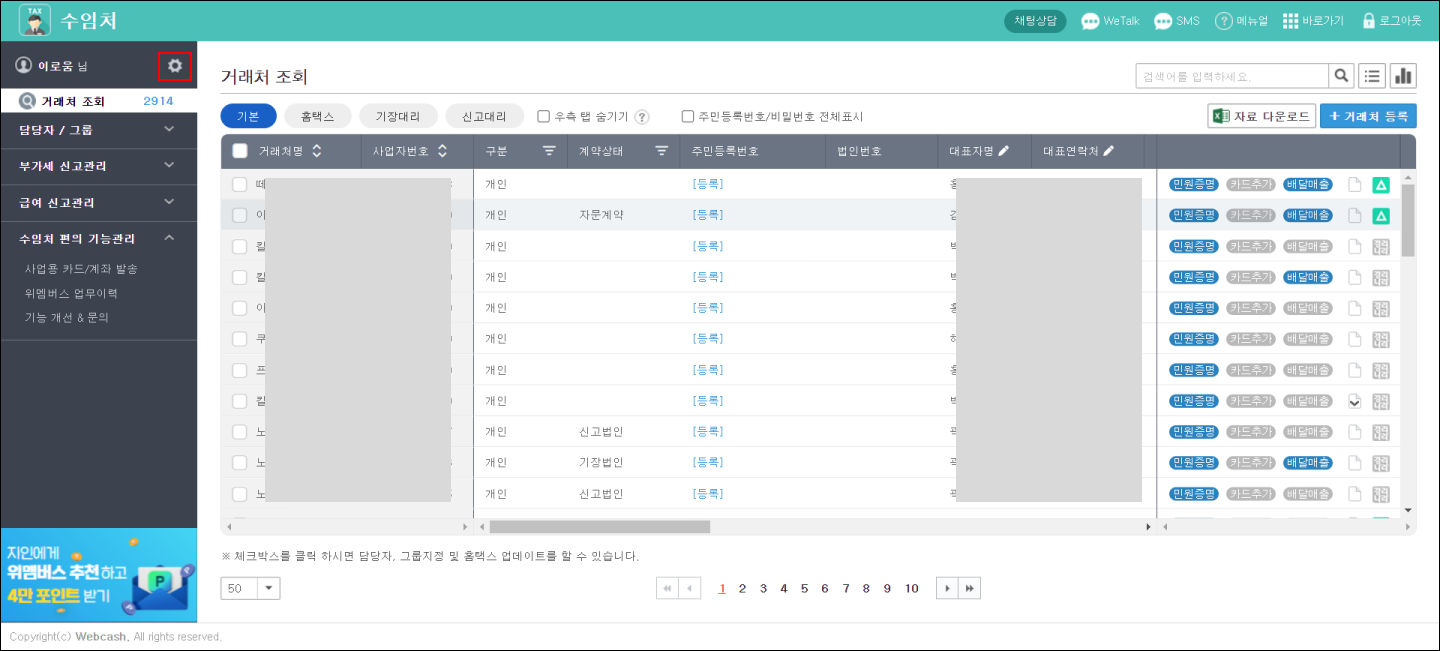This screenshot has height=651, width=1440.
Task: Open settings via the gear icon
Action: 175,66
